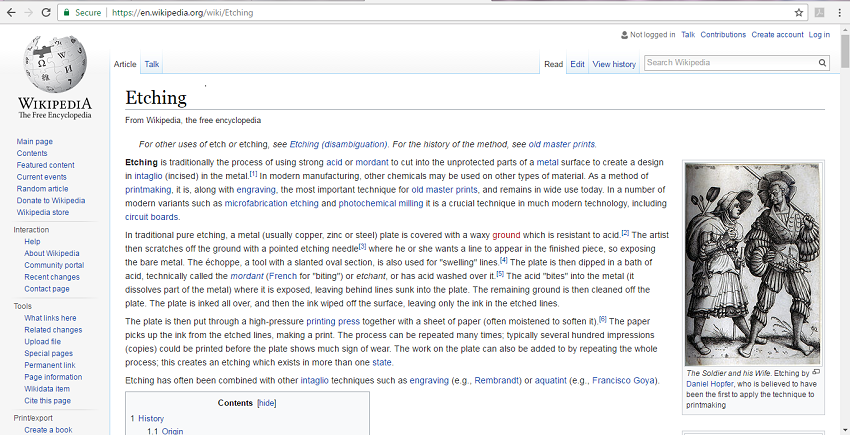Jump to the History section in contents
The image size is (850, 435).
click(151, 419)
